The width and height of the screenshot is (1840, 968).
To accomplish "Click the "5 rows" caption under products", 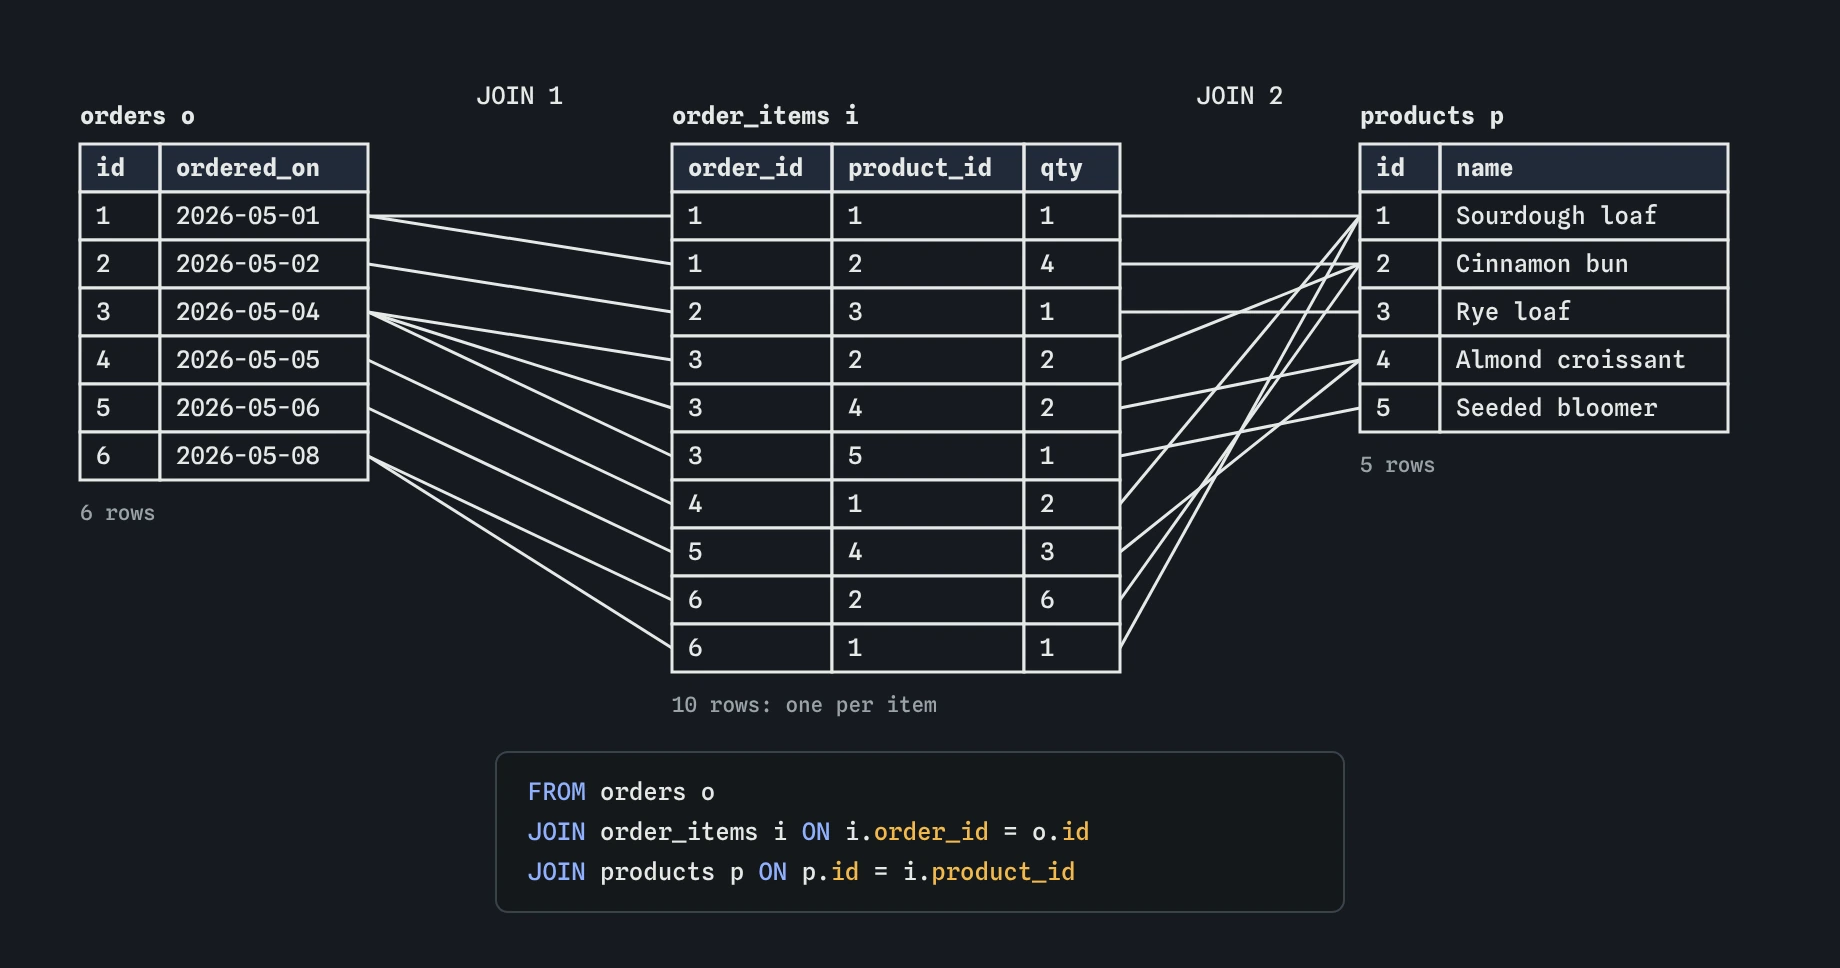I will click(1397, 465).
